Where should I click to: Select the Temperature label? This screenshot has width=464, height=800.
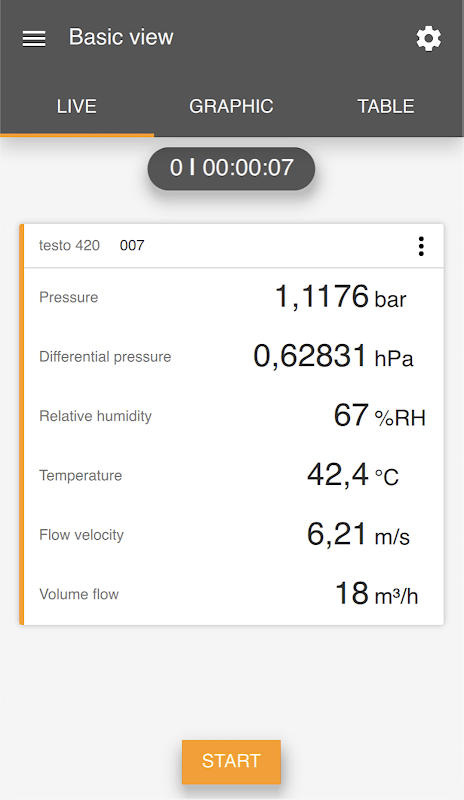coord(81,476)
